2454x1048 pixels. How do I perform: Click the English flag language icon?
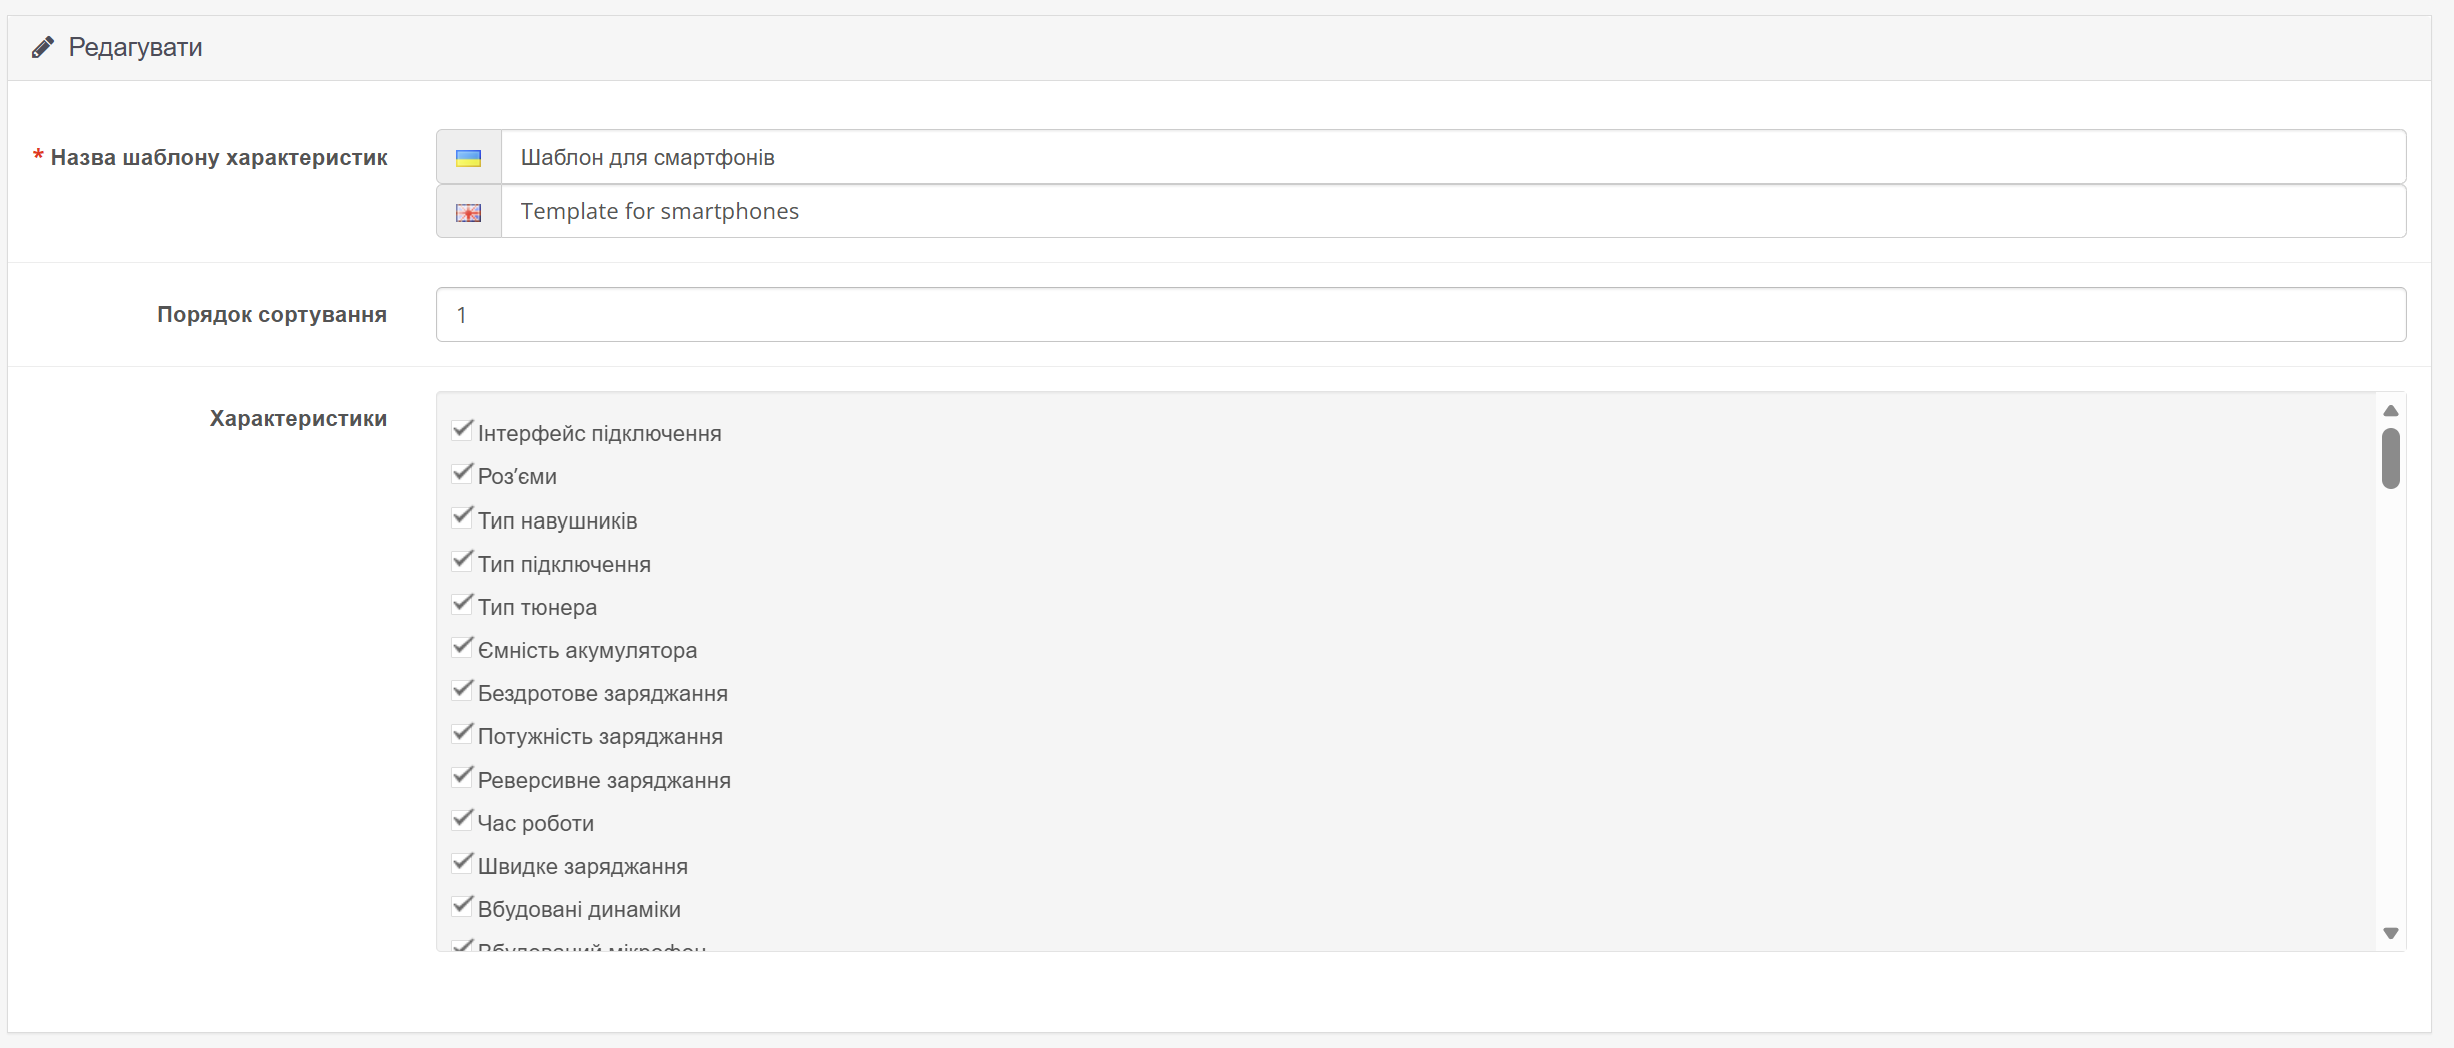[468, 212]
